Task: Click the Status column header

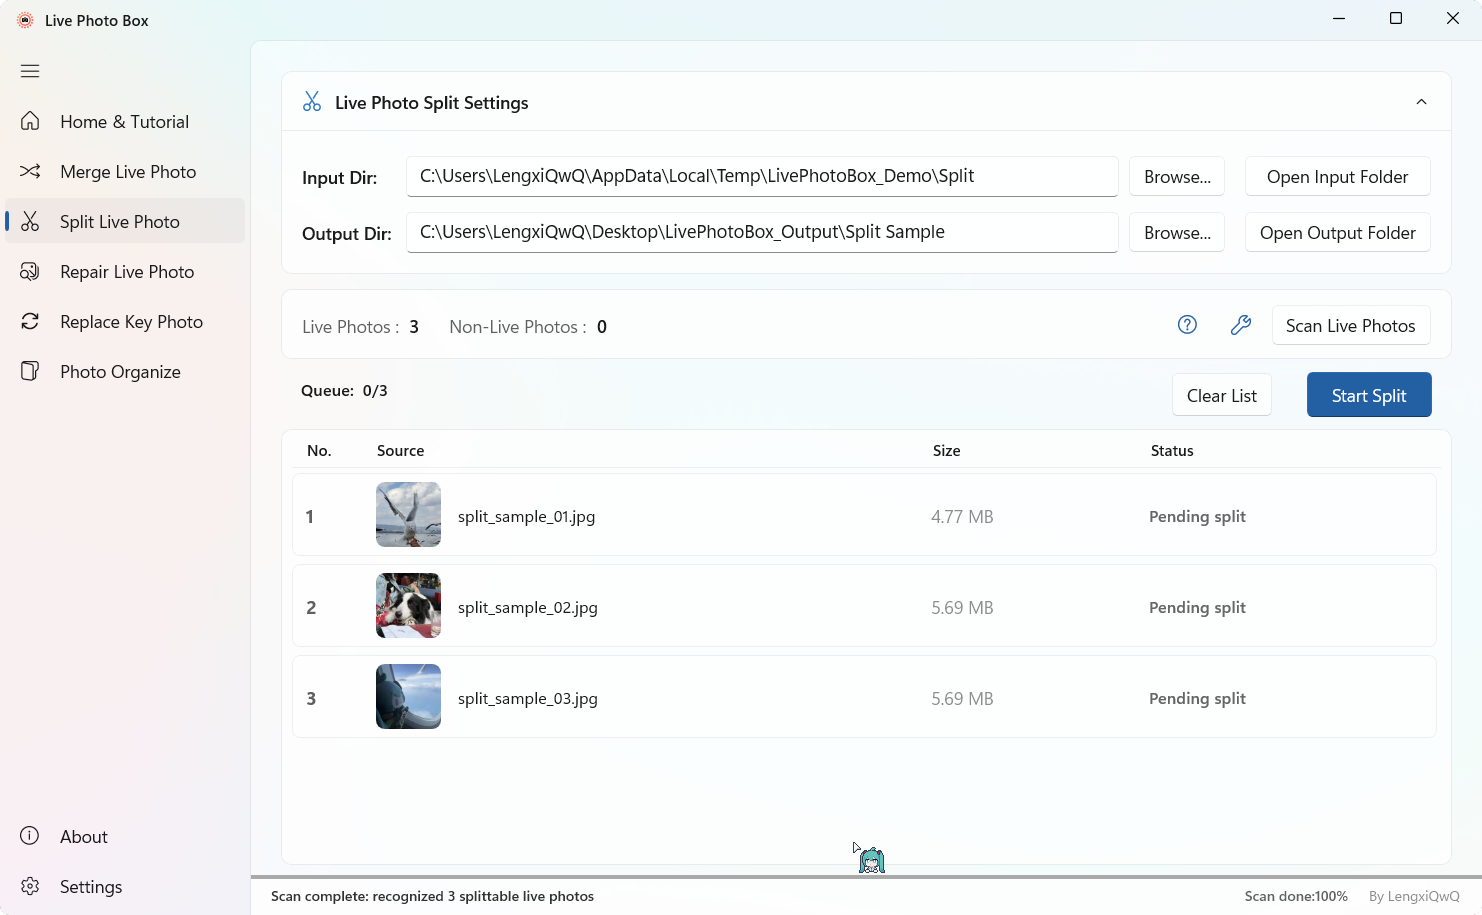Action: click(1172, 451)
